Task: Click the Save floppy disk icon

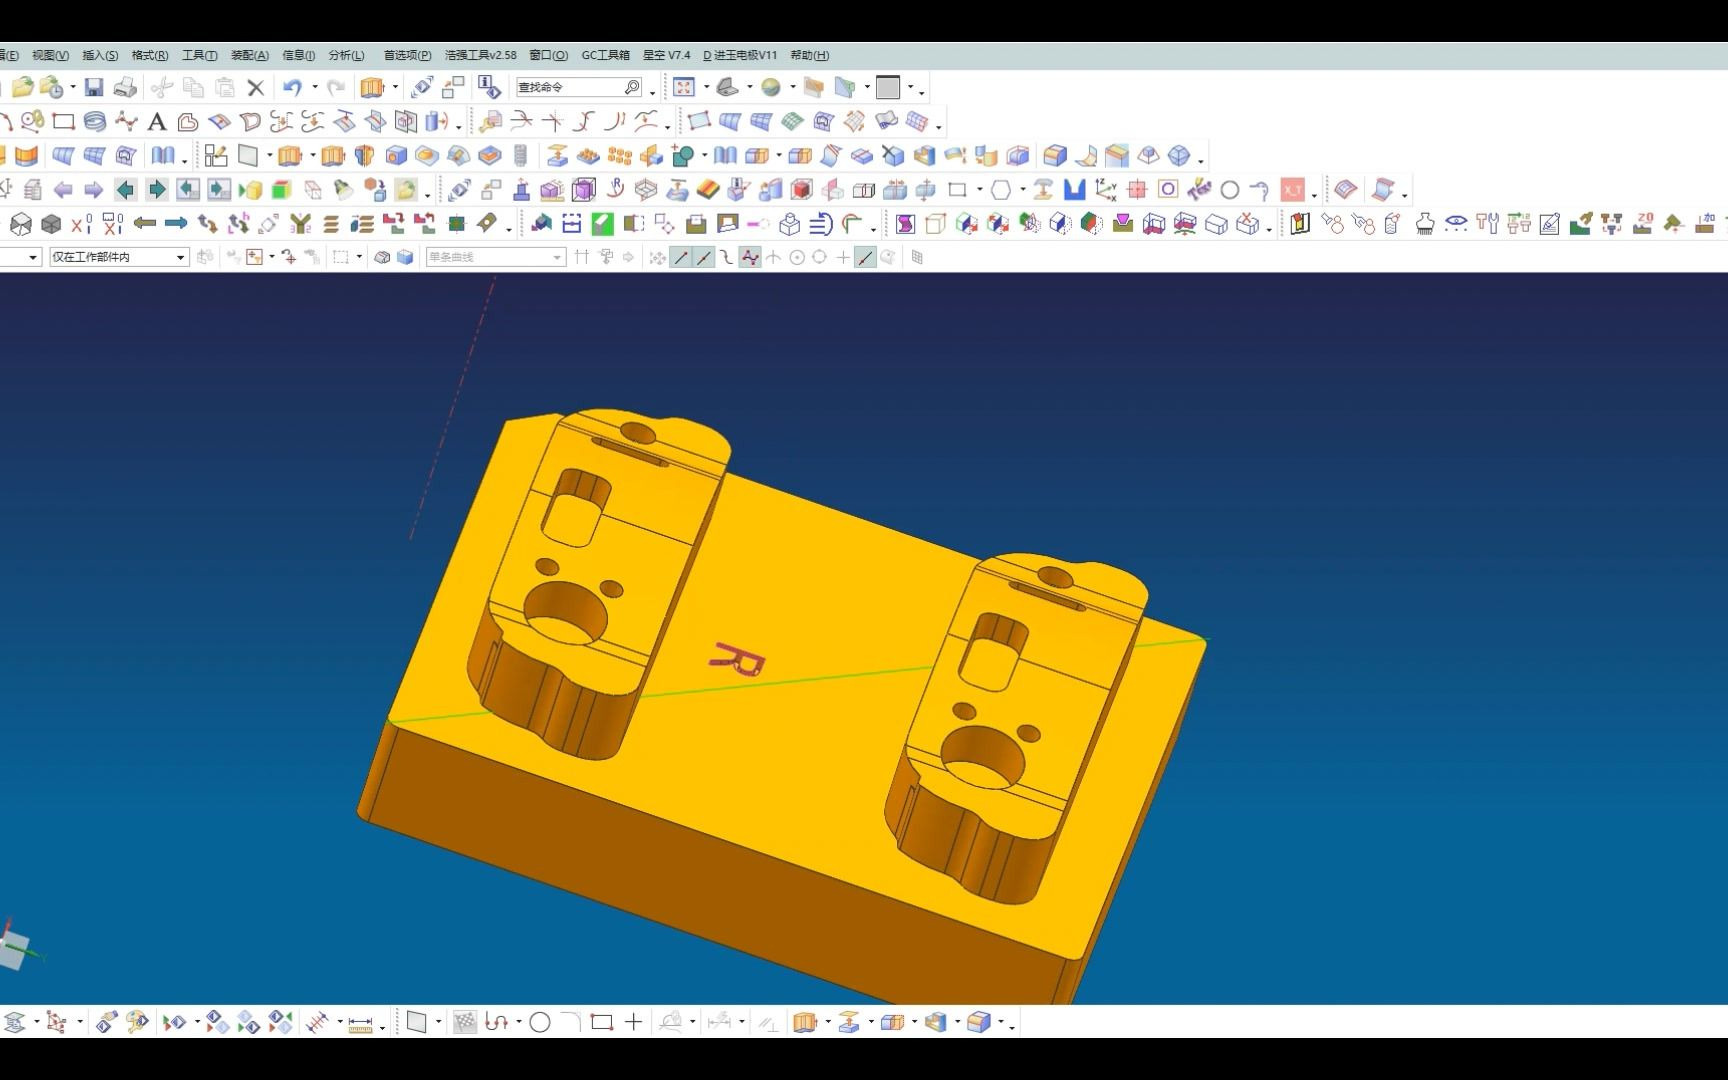Action: pos(94,87)
